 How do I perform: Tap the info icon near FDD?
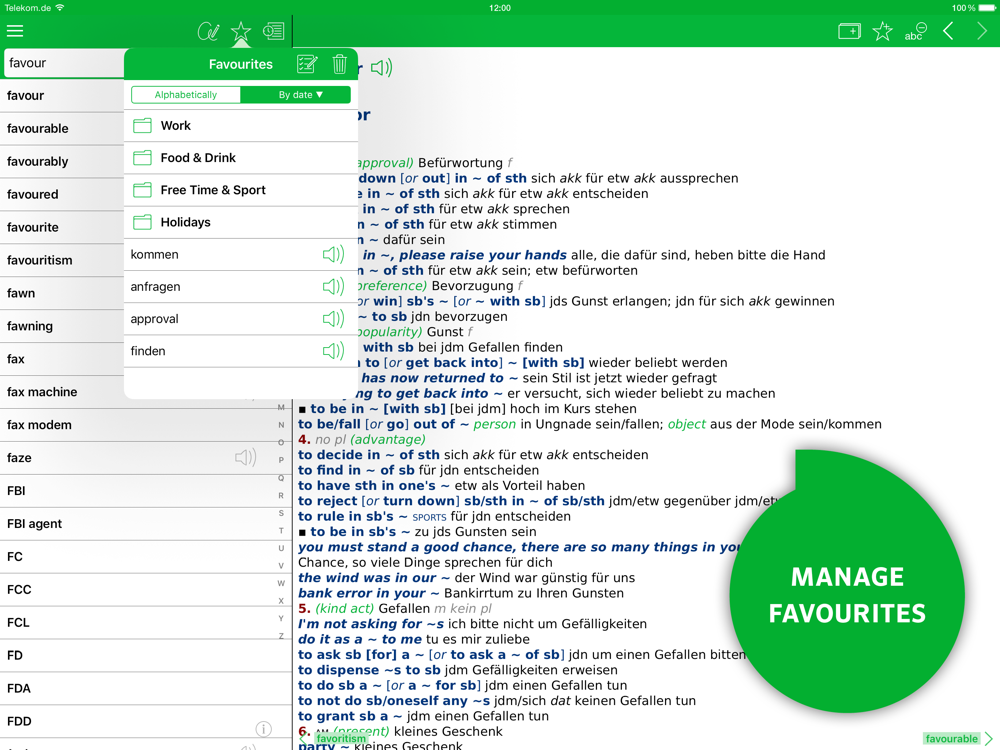[263, 728]
